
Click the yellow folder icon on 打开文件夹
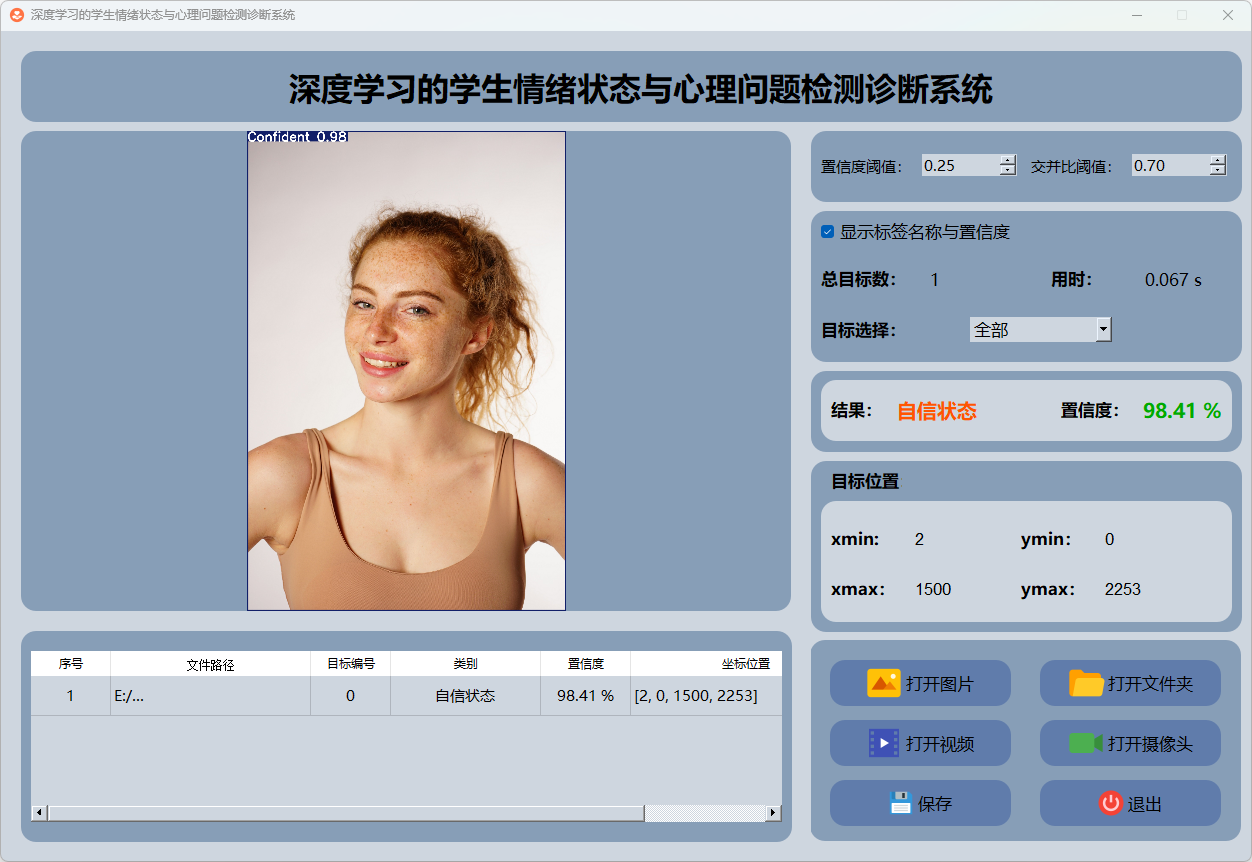point(1086,683)
